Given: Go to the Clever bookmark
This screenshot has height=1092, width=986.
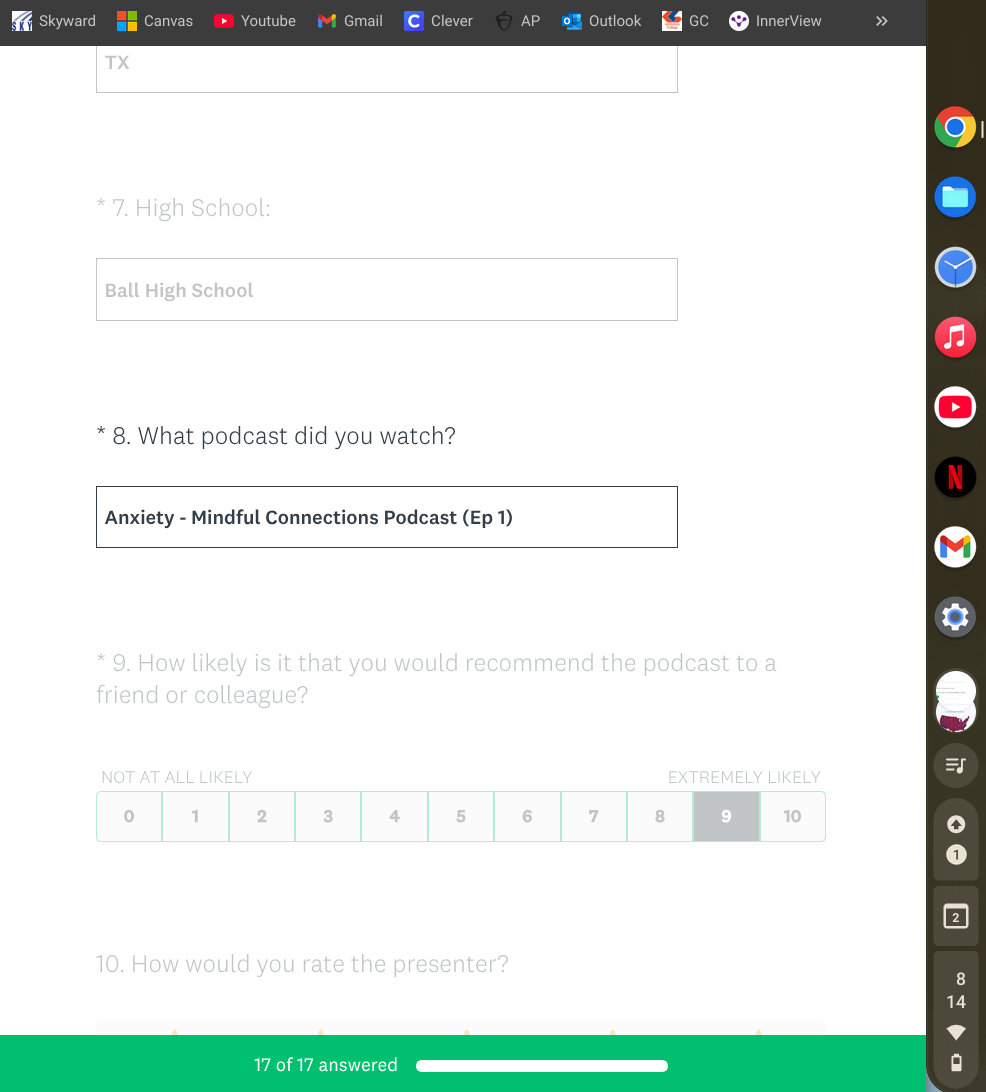Looking at the screenshot, I should tap(438, 21).
